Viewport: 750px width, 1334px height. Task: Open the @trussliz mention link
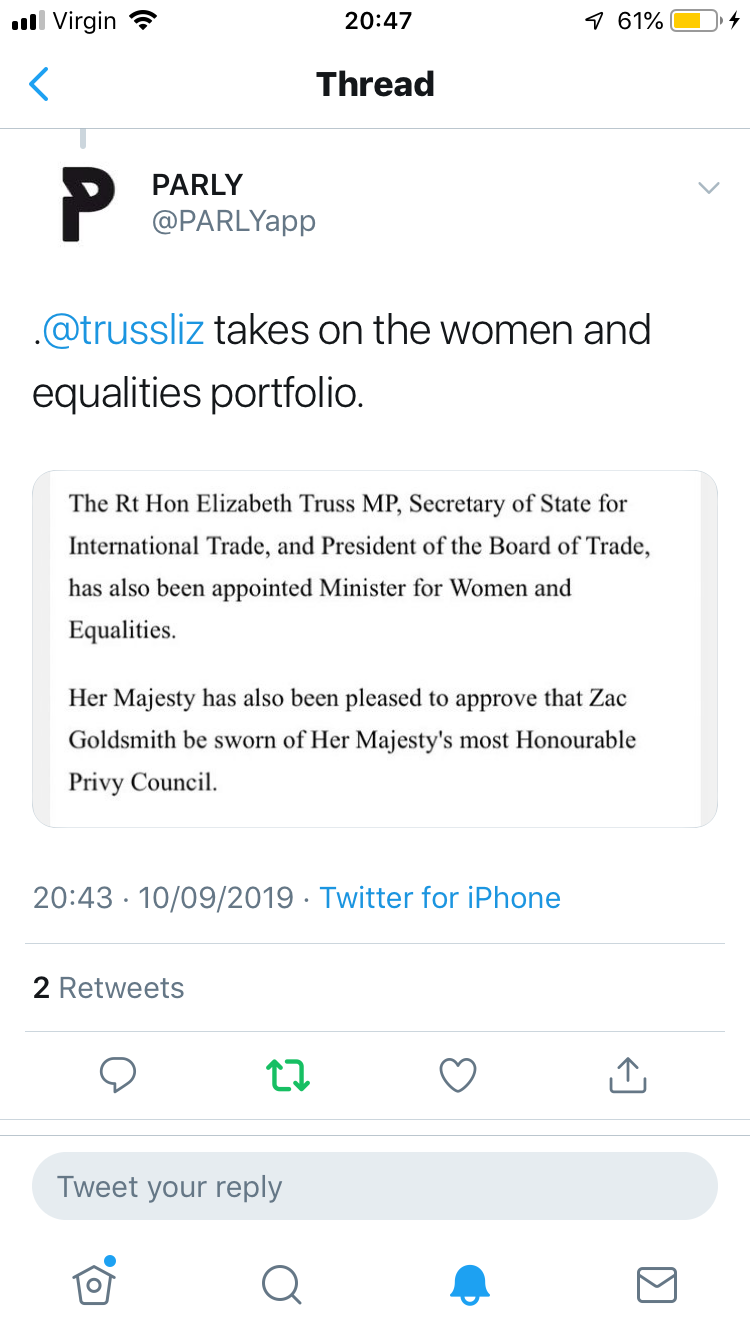point(123,330)
